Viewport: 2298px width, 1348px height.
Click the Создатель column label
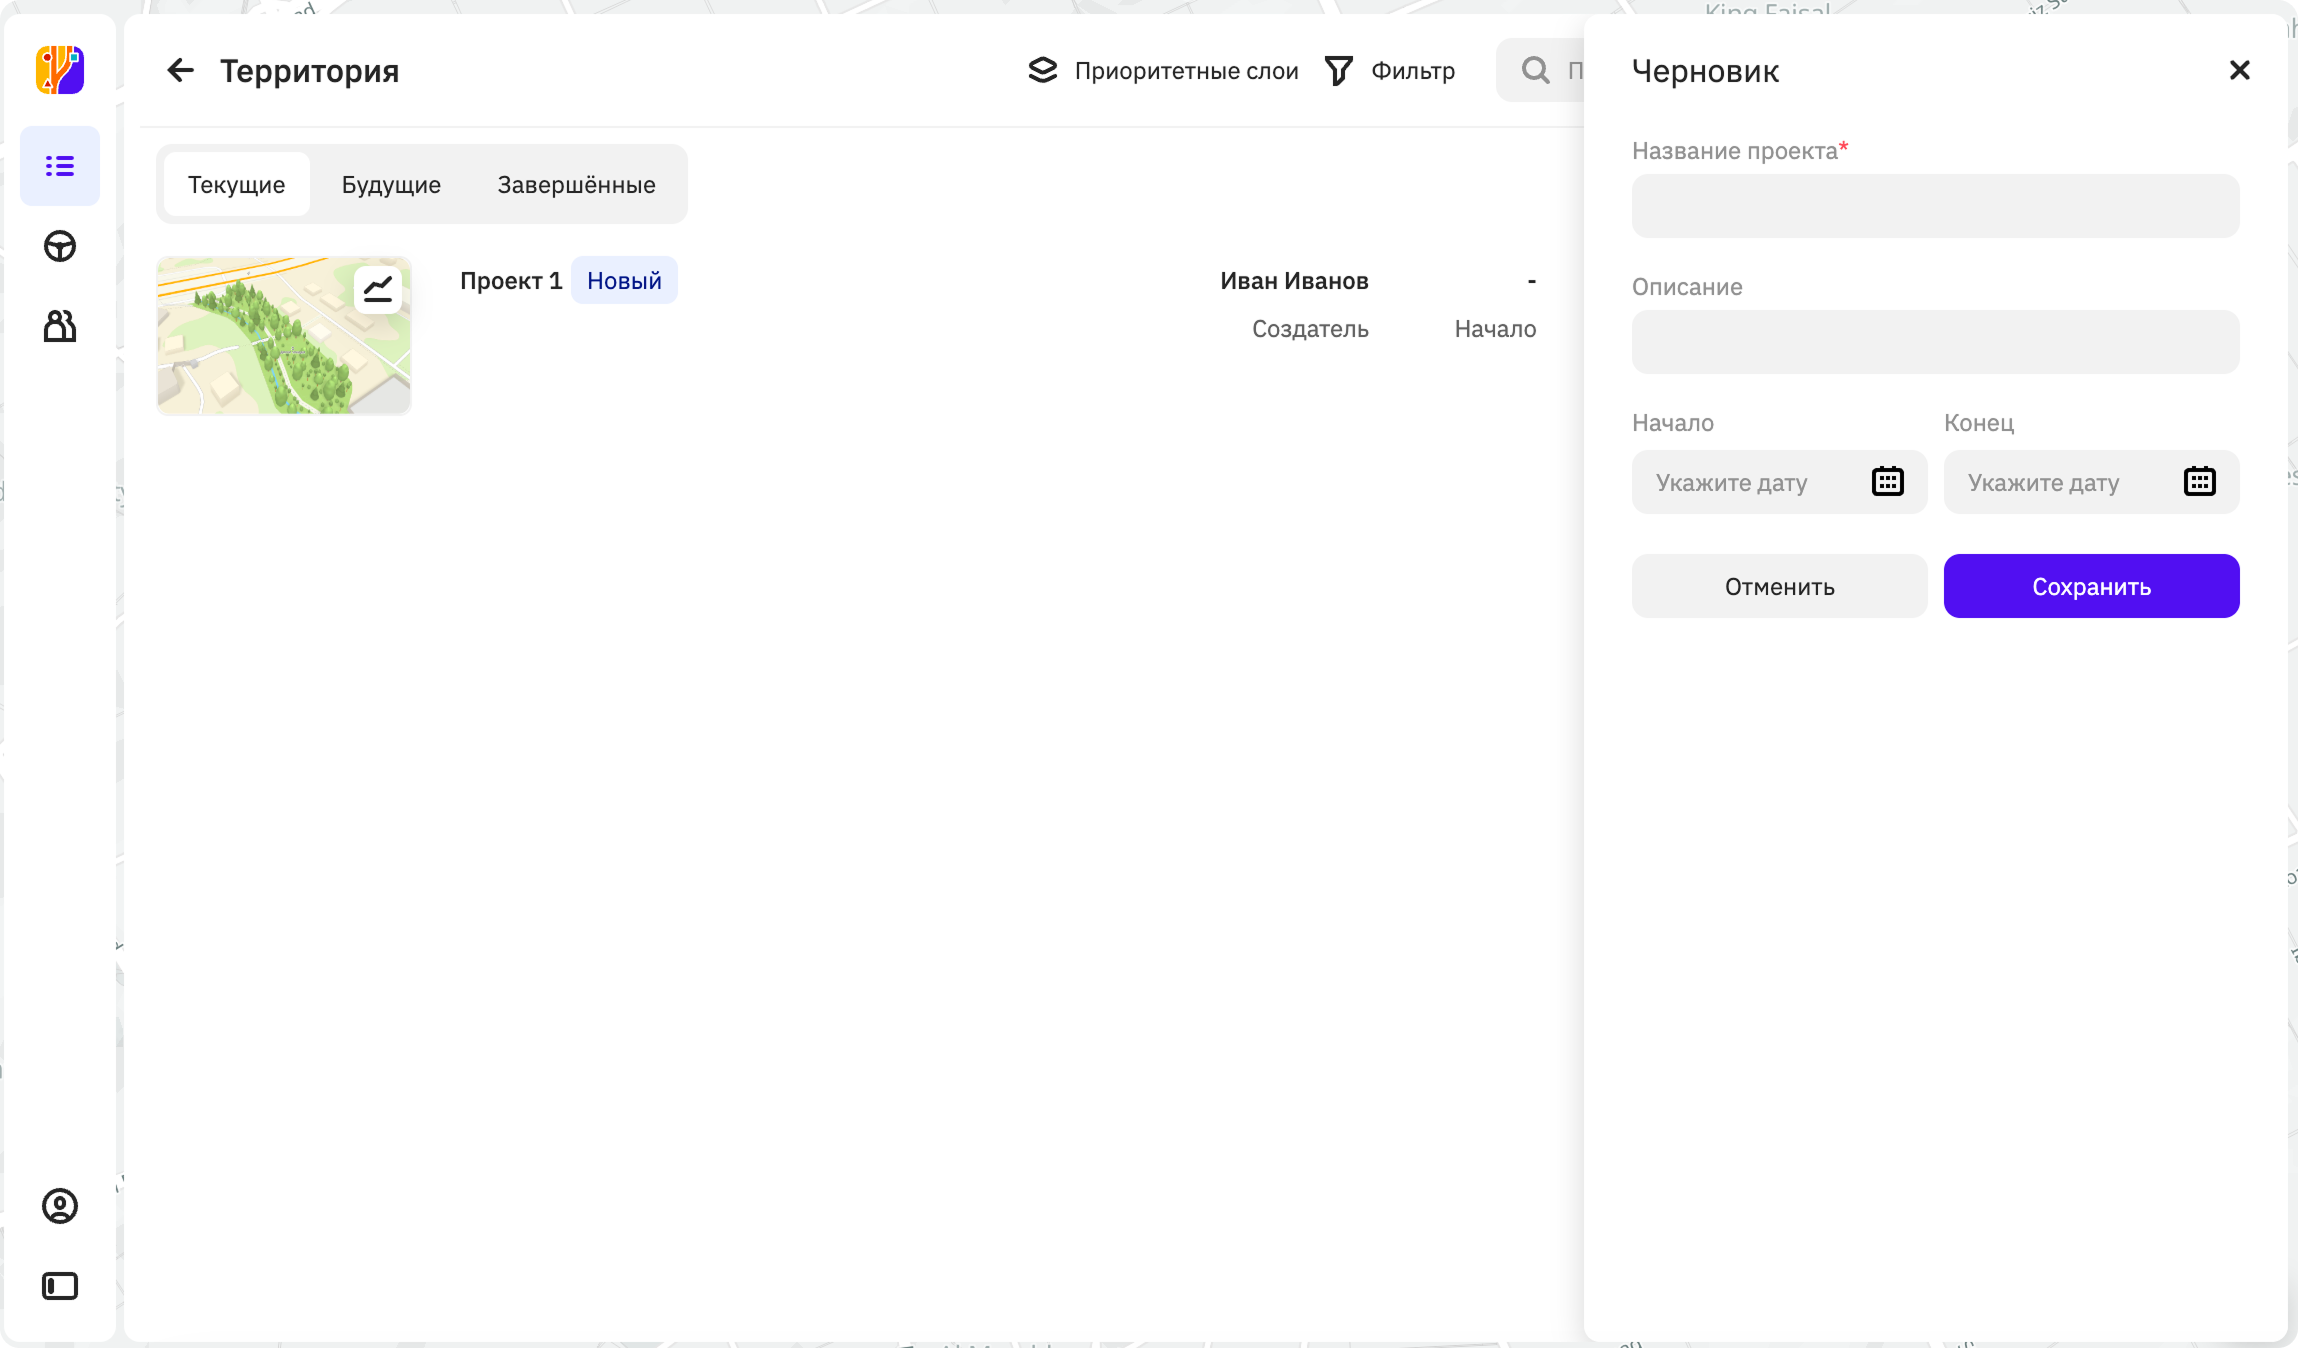click(x=1310, y=329)
